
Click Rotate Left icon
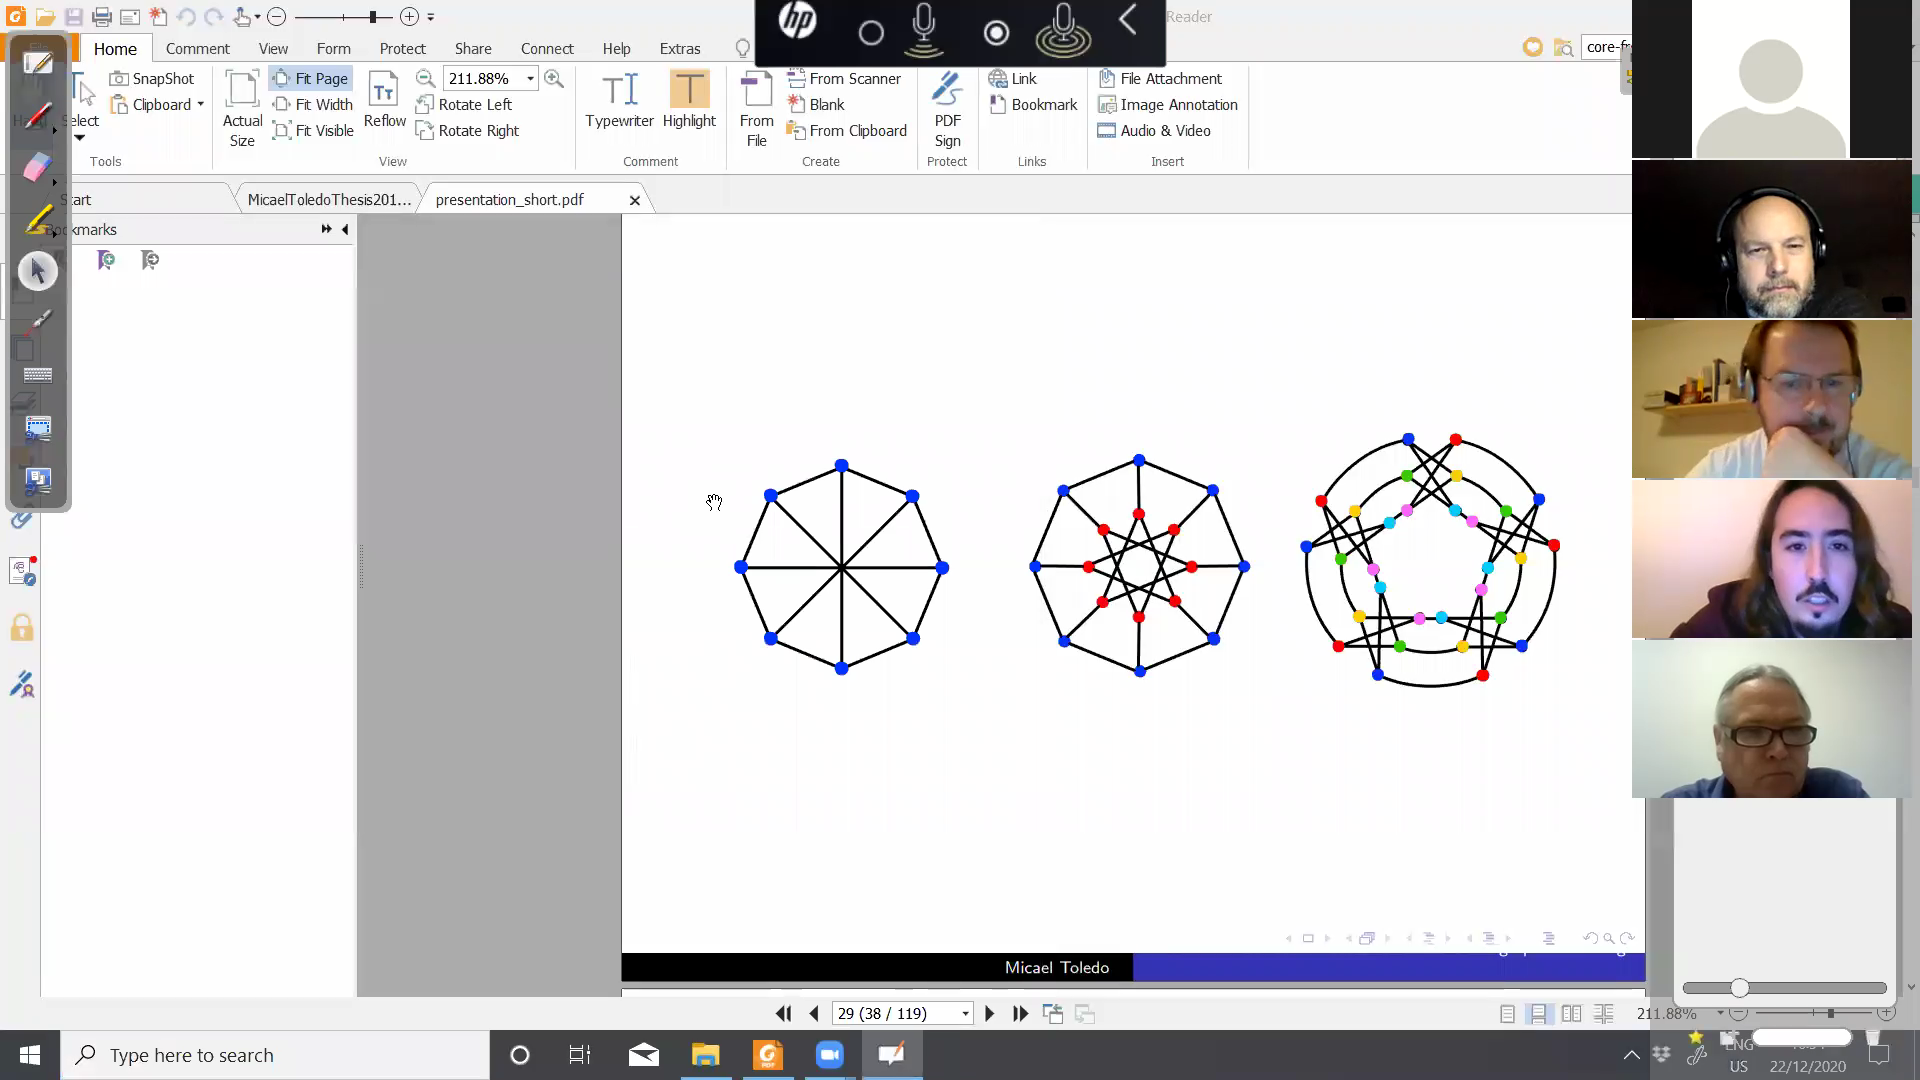(425, 104)
